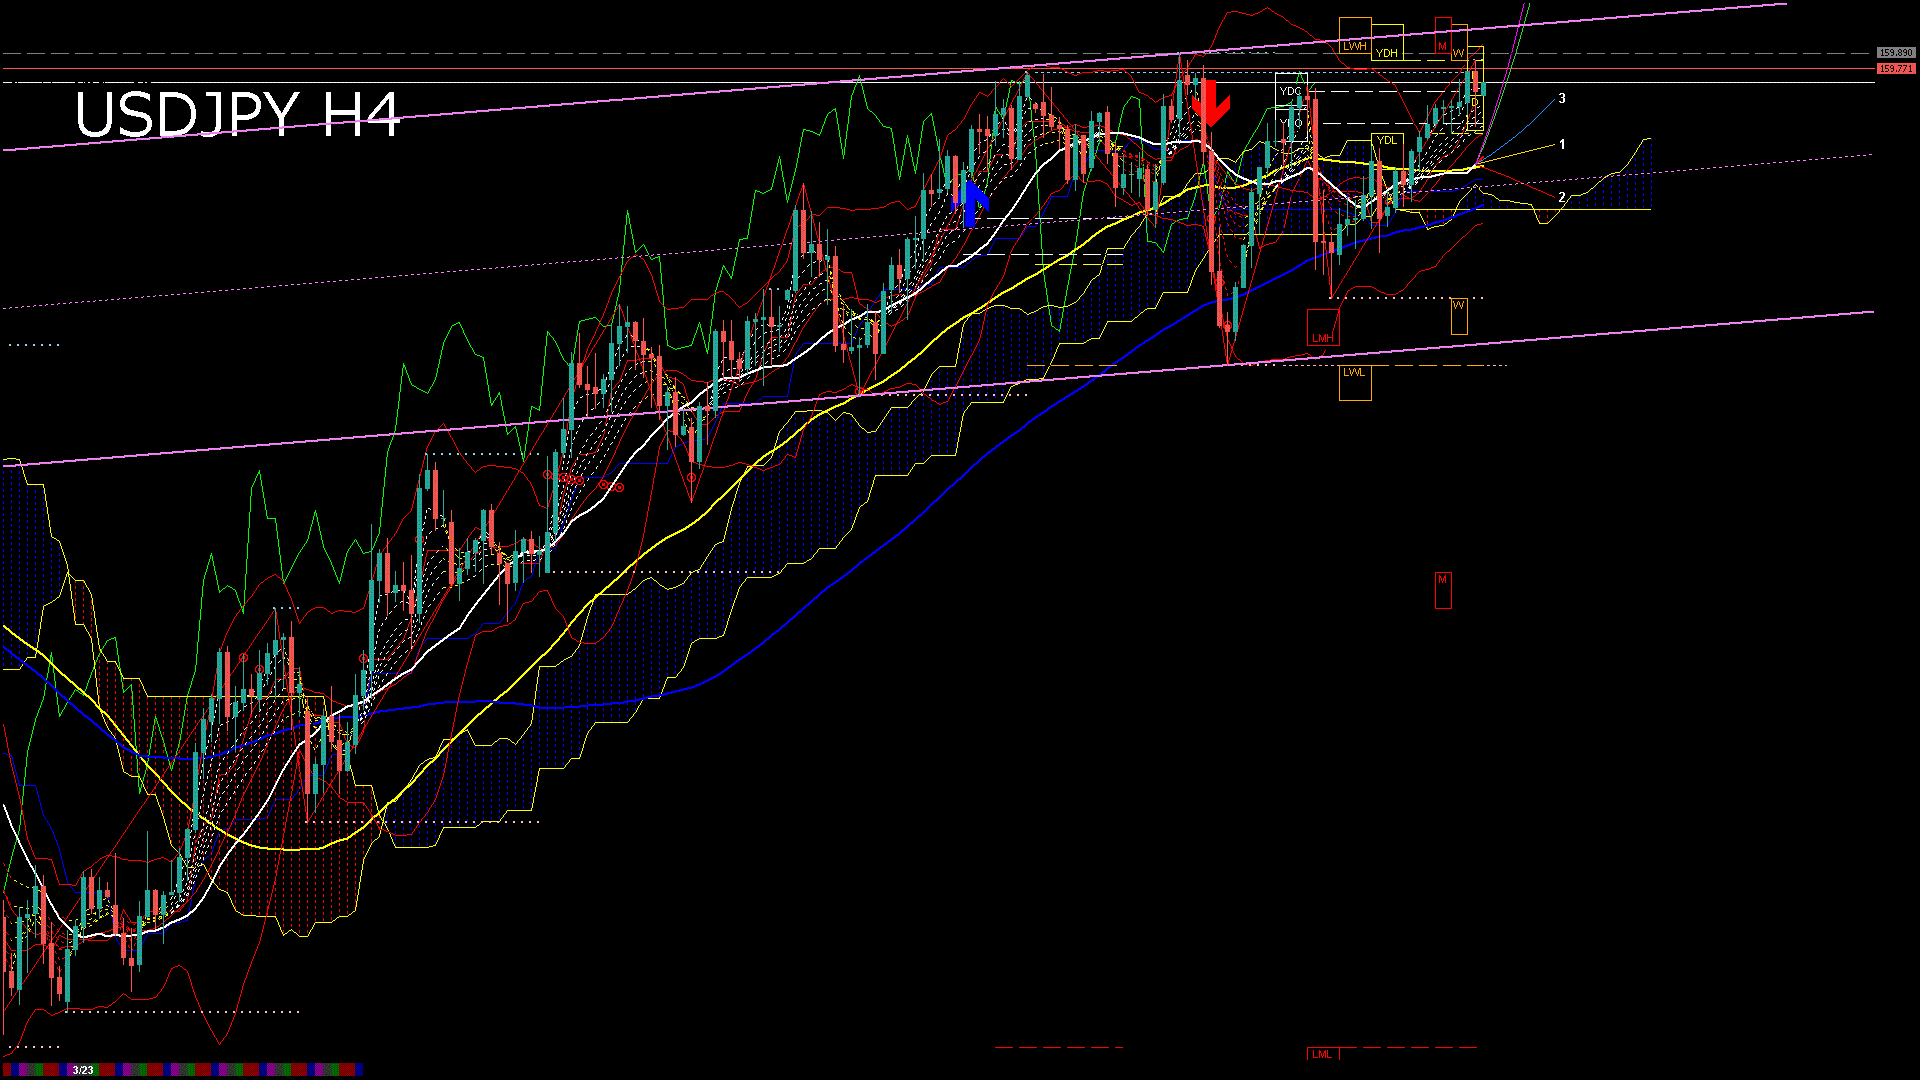Select the YDL level label box
Image resolution: width=1920 pixels, height=1080 pixels.
point(1387,140)
